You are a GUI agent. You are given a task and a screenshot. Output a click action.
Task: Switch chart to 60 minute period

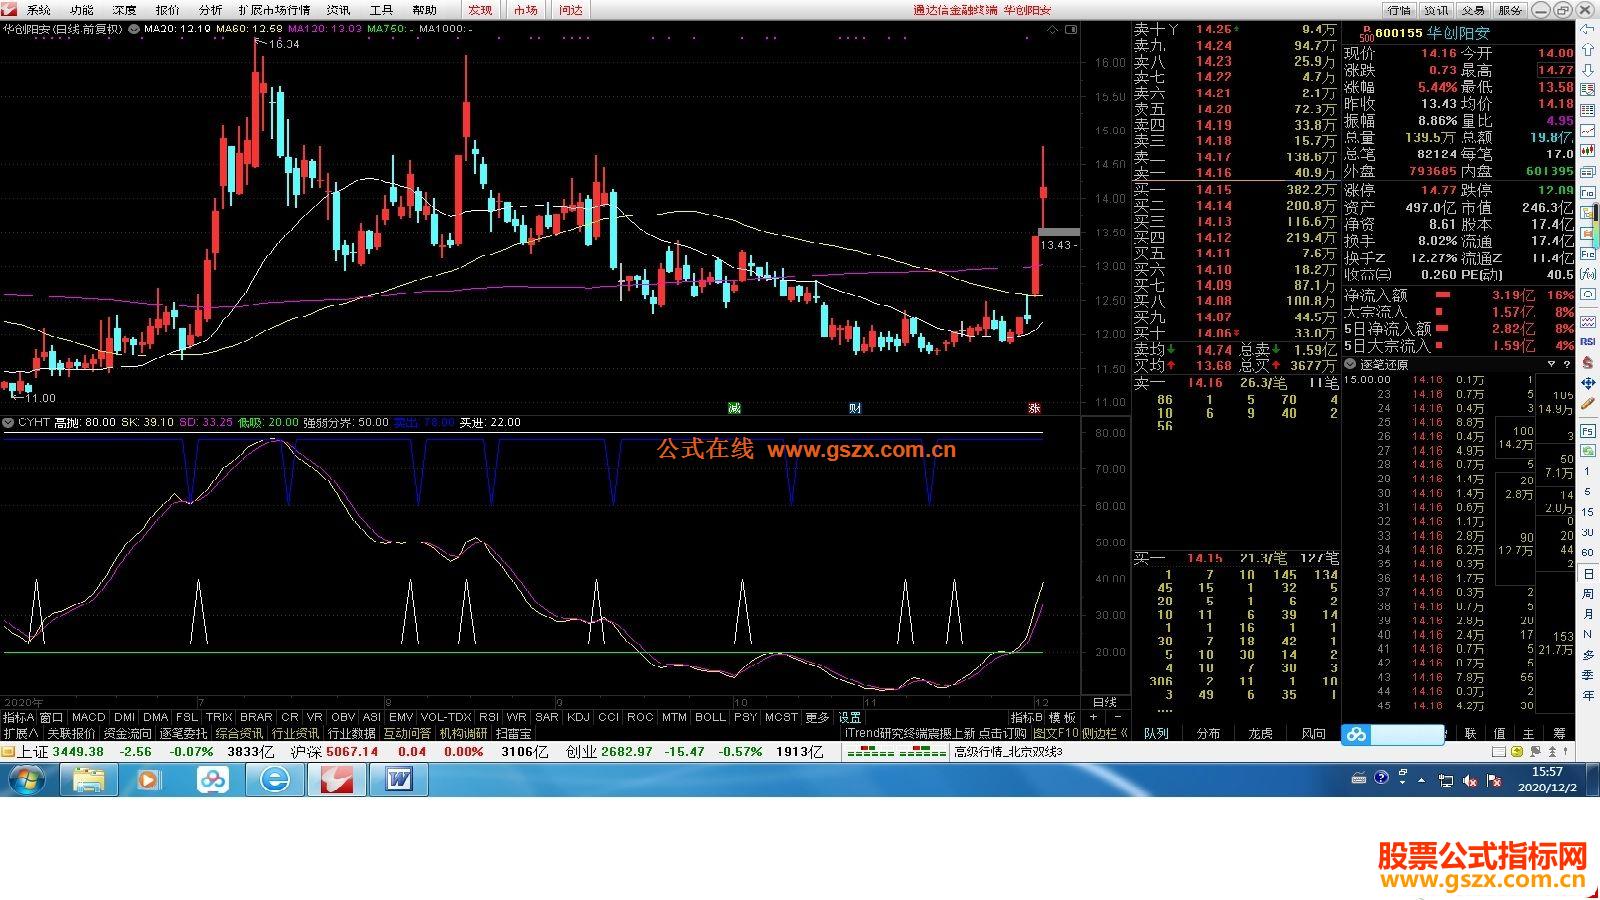[1588, 552]
